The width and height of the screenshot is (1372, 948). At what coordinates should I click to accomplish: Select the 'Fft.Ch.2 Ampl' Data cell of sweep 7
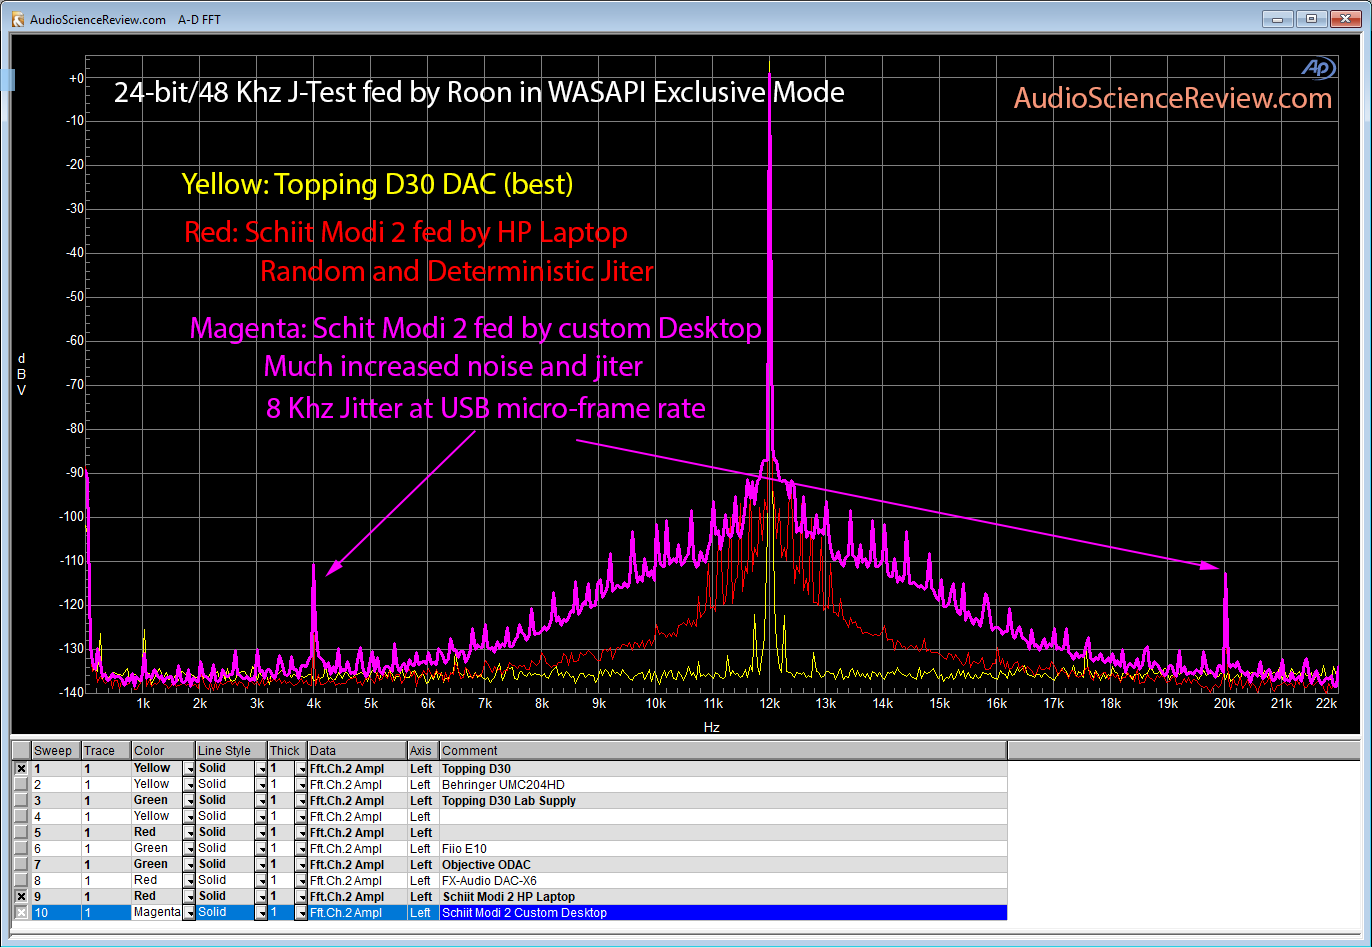pyautogui.click(x=357, y=864)
